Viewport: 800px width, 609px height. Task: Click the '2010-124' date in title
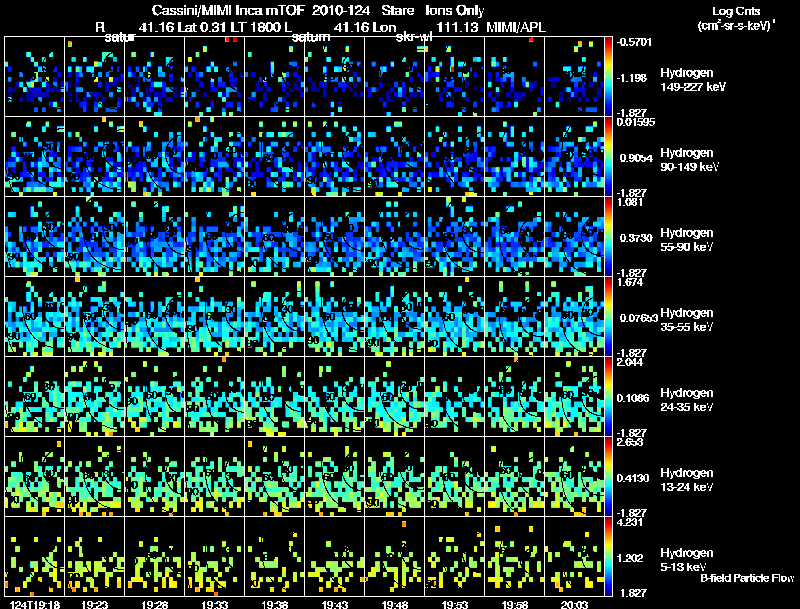coord(340,11)
